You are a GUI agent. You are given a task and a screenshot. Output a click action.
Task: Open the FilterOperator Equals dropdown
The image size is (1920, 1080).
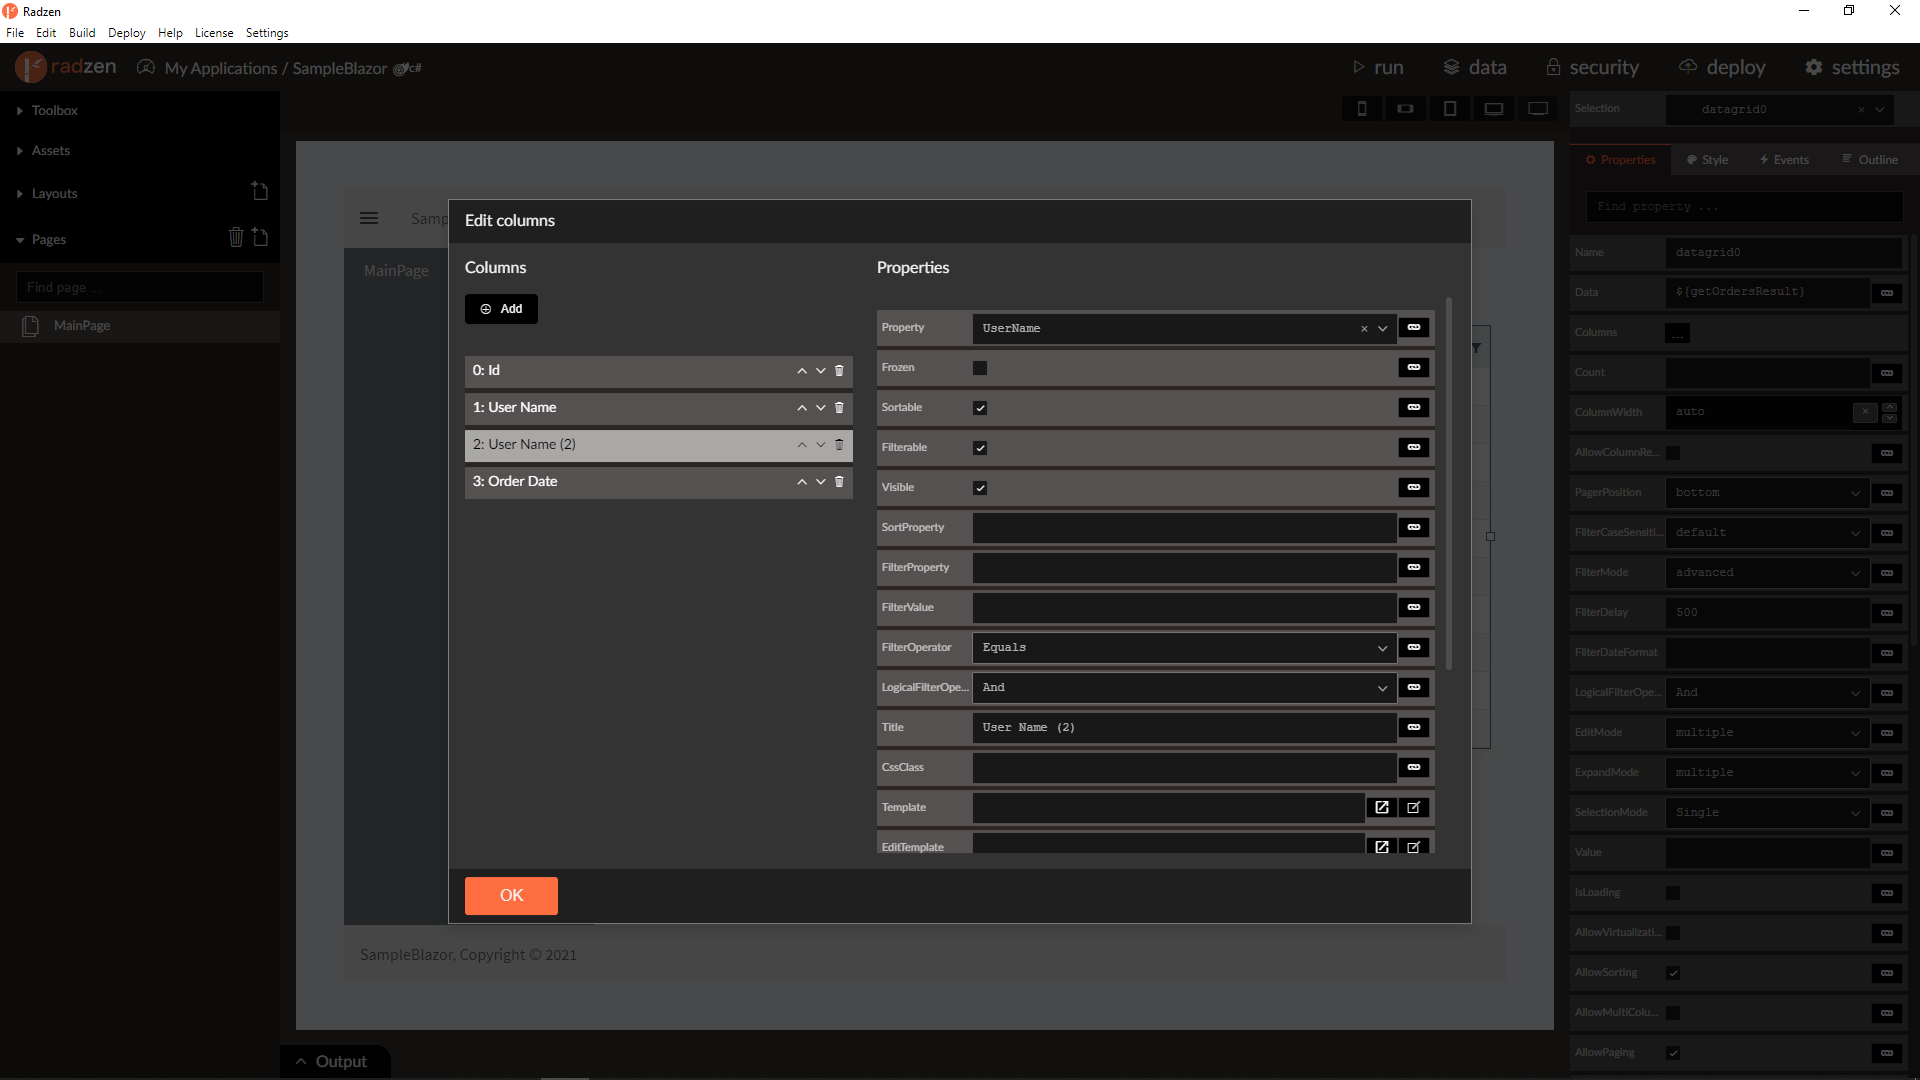click(x=1184, y=648)
